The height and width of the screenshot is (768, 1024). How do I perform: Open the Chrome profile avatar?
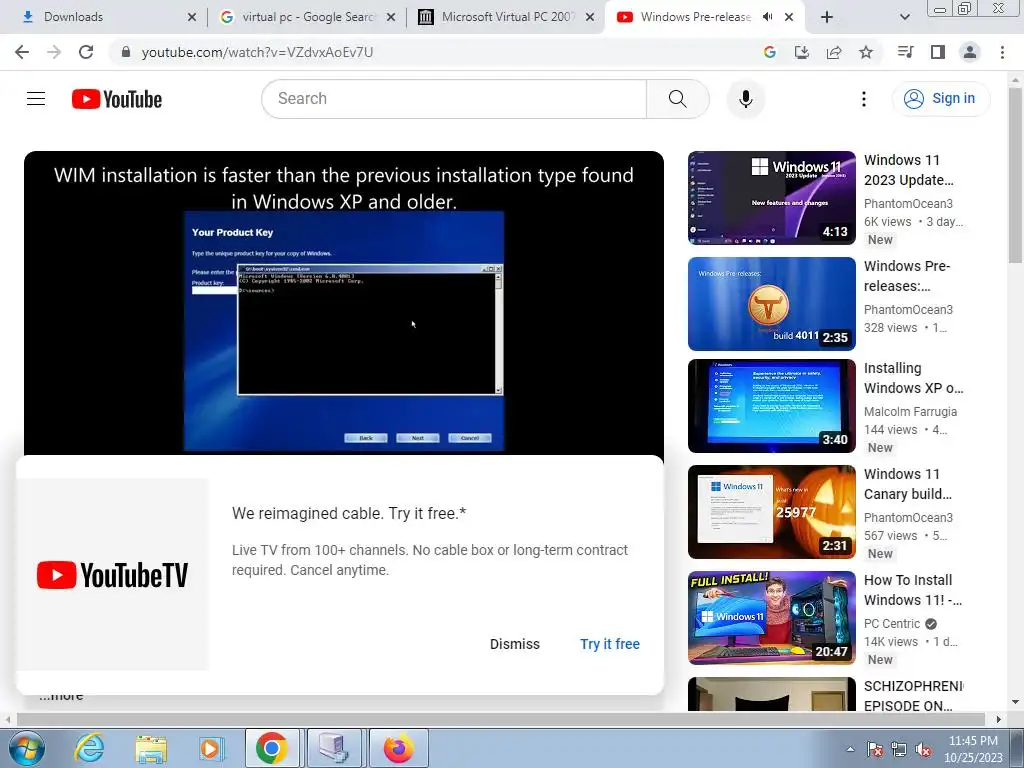(x=969, y=52)
